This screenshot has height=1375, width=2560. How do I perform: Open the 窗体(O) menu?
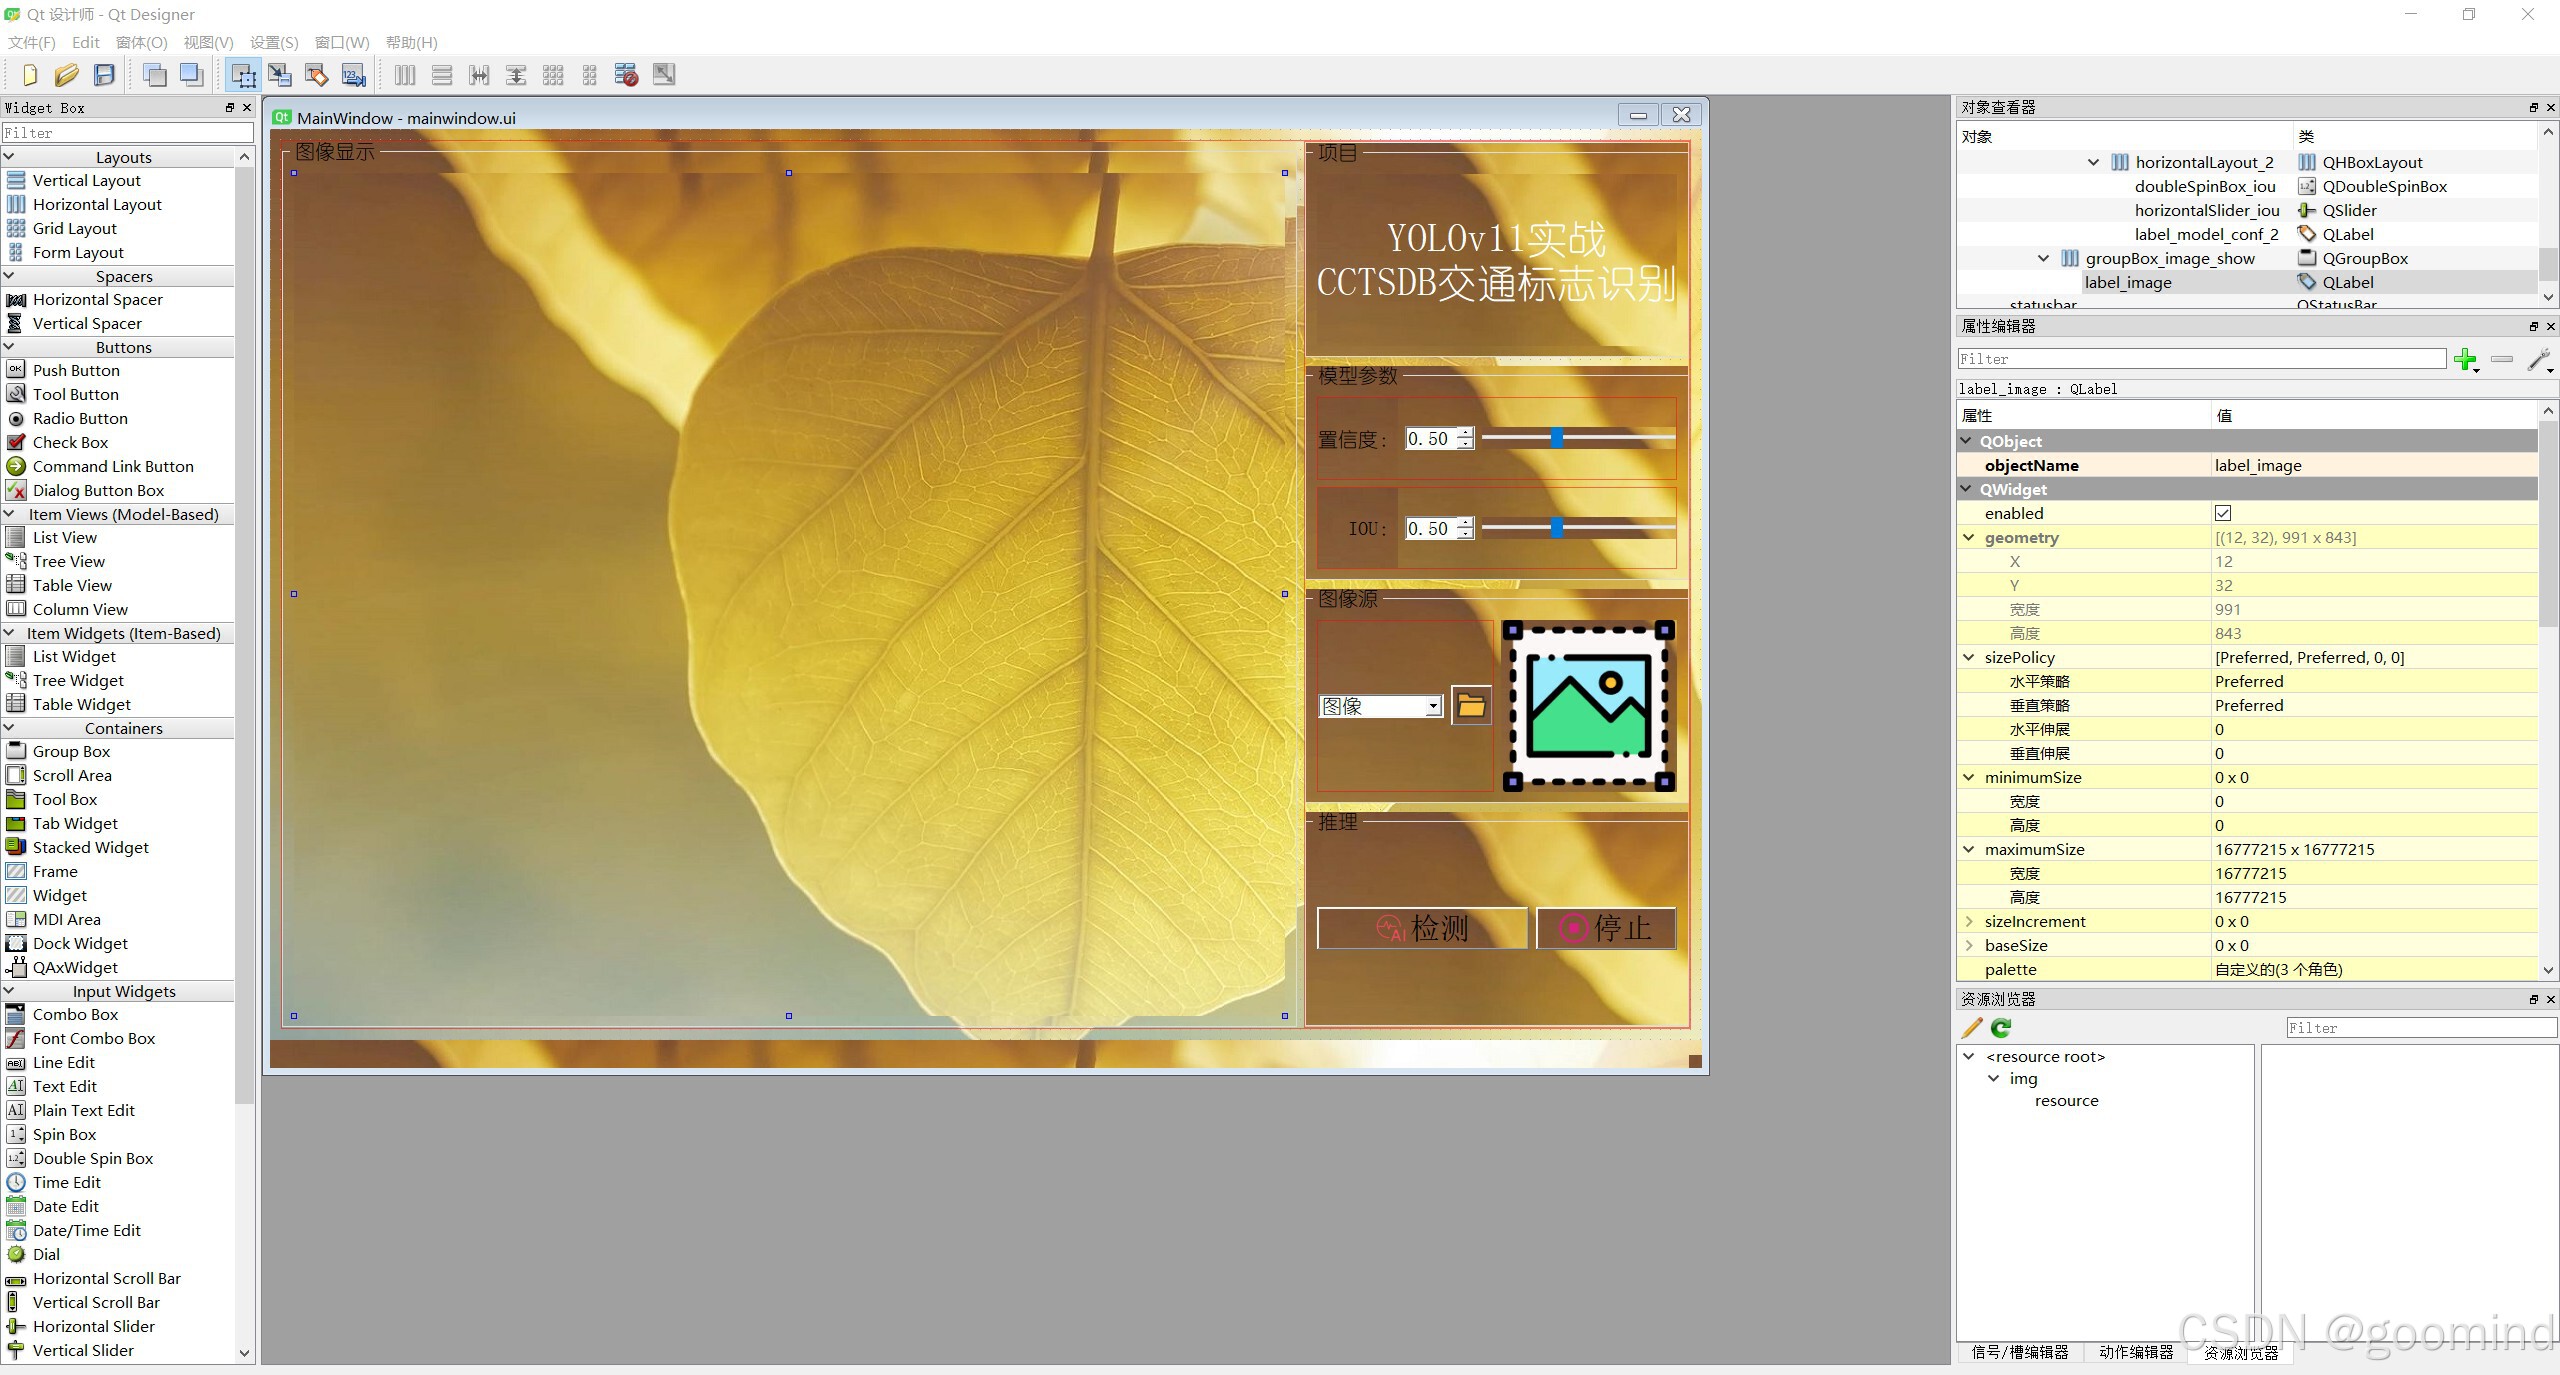141,42
